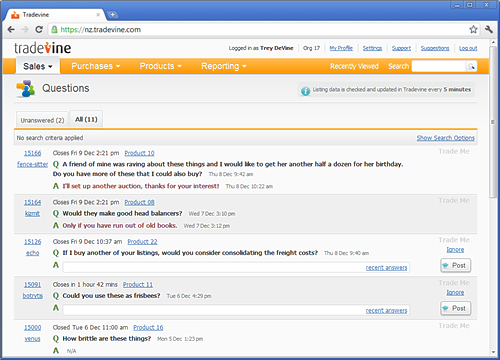Click the page vertical scrollbar thumb

pyautogui.click(x=493, y=122)
